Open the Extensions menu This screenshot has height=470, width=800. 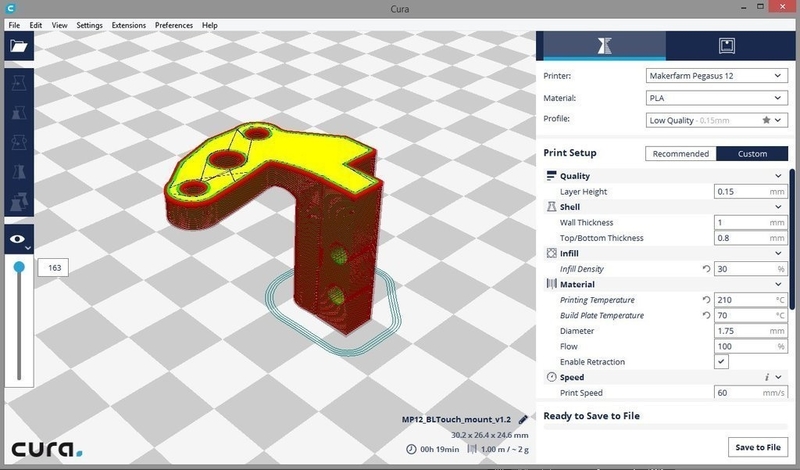pos(128,25)
